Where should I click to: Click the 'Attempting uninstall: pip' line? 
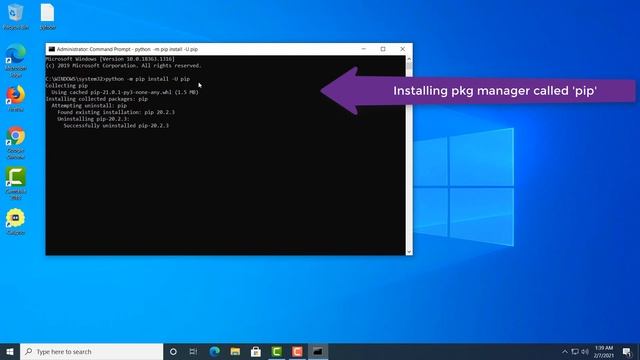pos(89,105)
